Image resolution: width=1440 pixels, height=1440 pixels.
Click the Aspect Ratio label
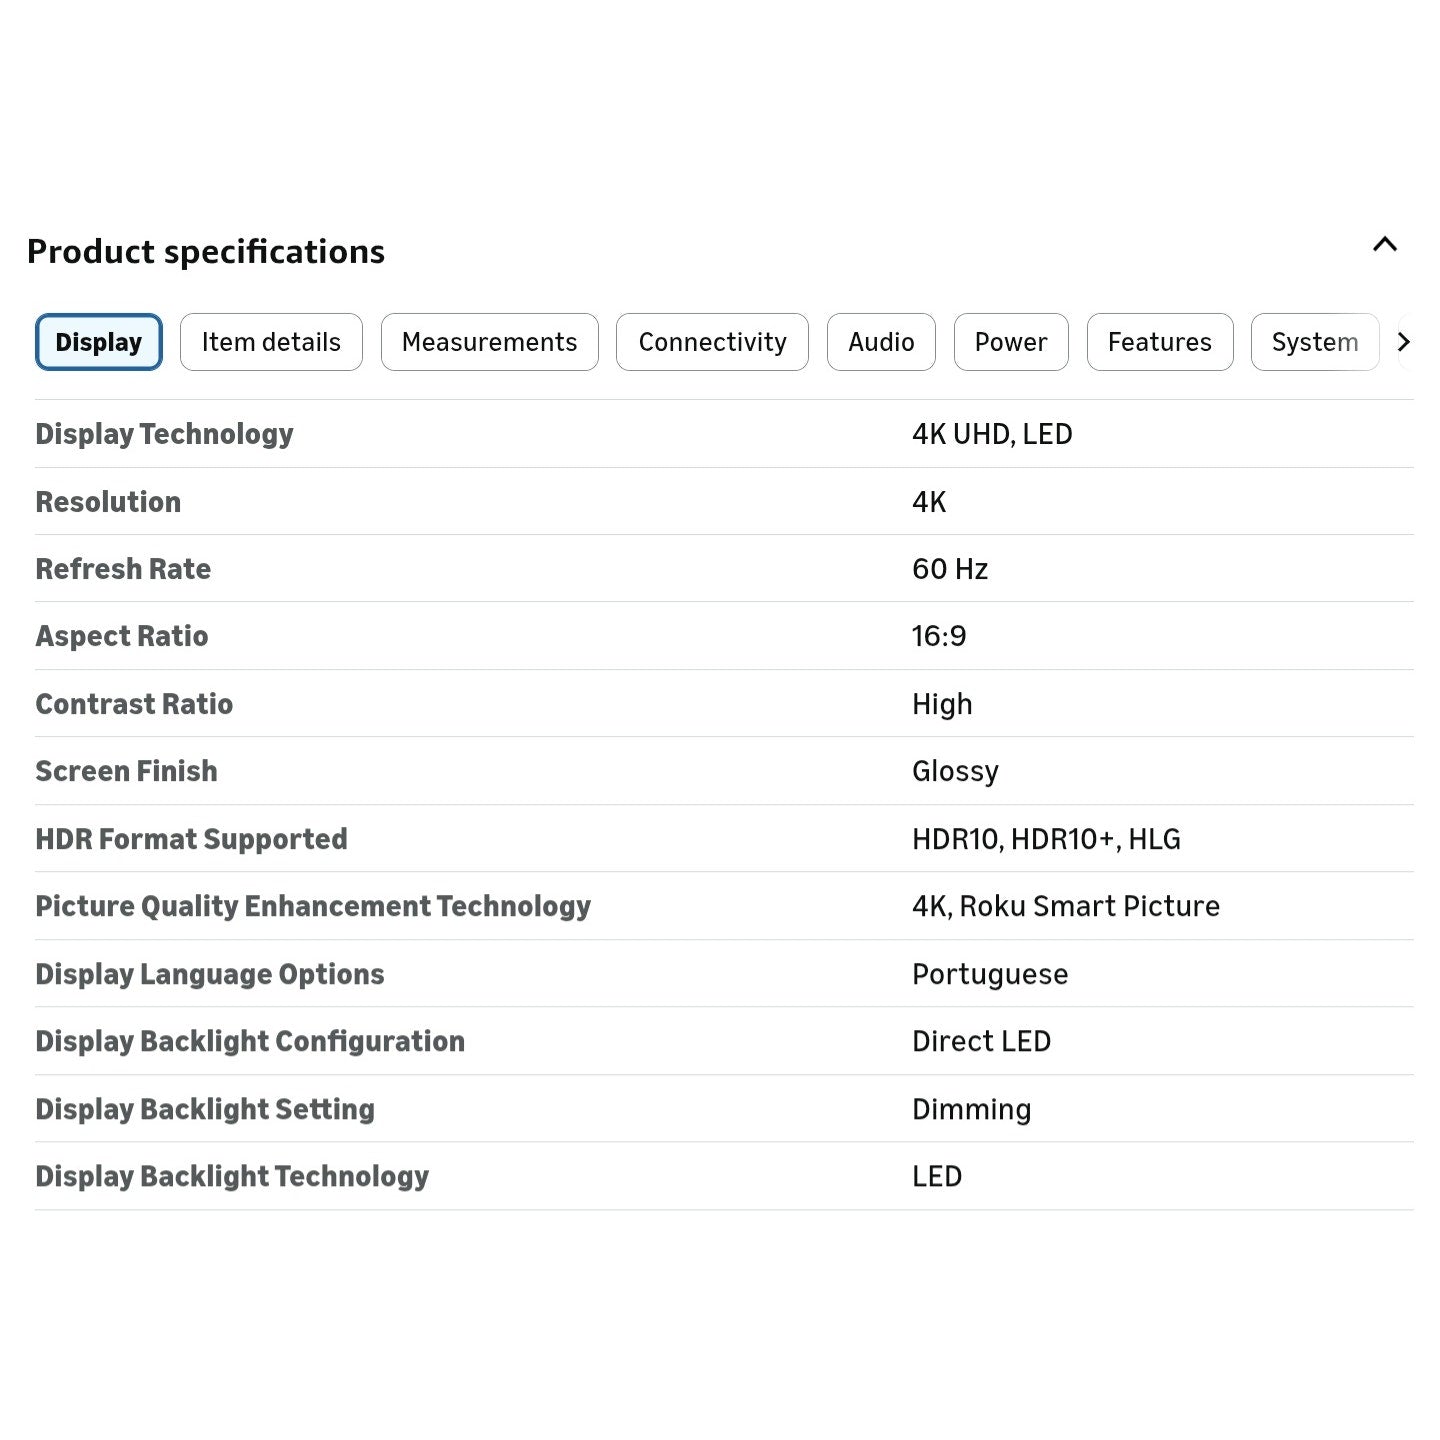pyautogui.click(x=122, y=636)
